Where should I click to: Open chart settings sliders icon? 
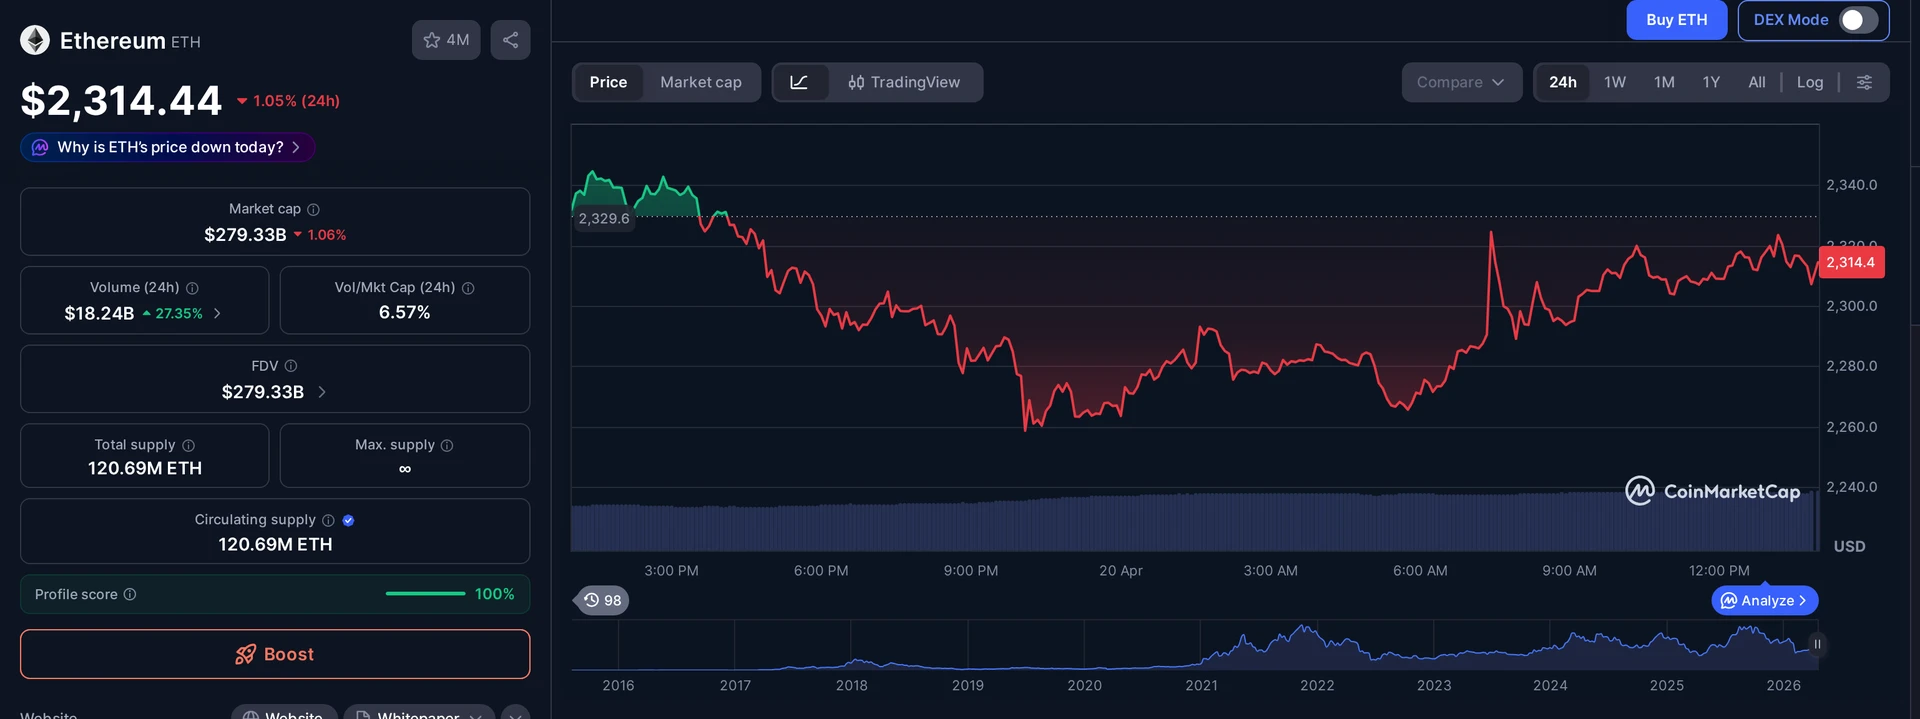pyautogui.click(x=1864, y=82)
